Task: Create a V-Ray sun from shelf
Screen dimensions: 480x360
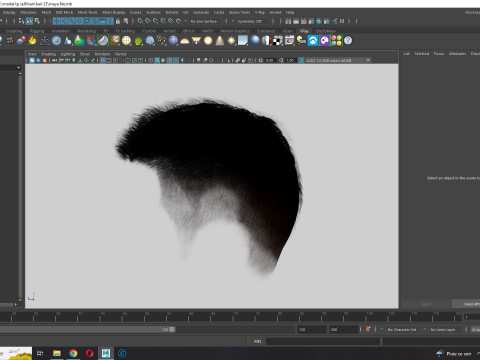Action: click(x=231, y=41)
